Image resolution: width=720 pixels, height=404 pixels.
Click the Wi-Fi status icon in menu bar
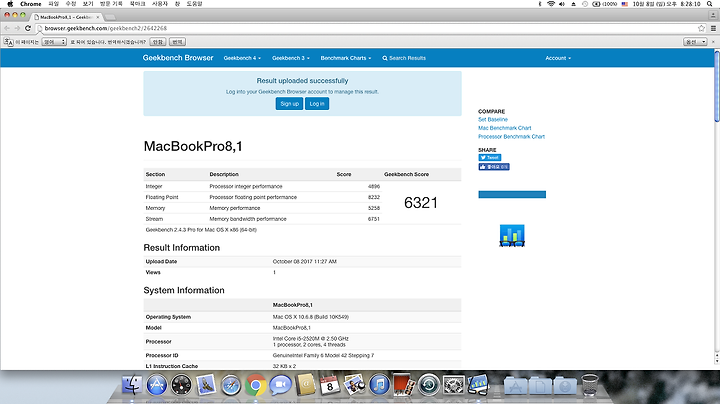point(551,4)
